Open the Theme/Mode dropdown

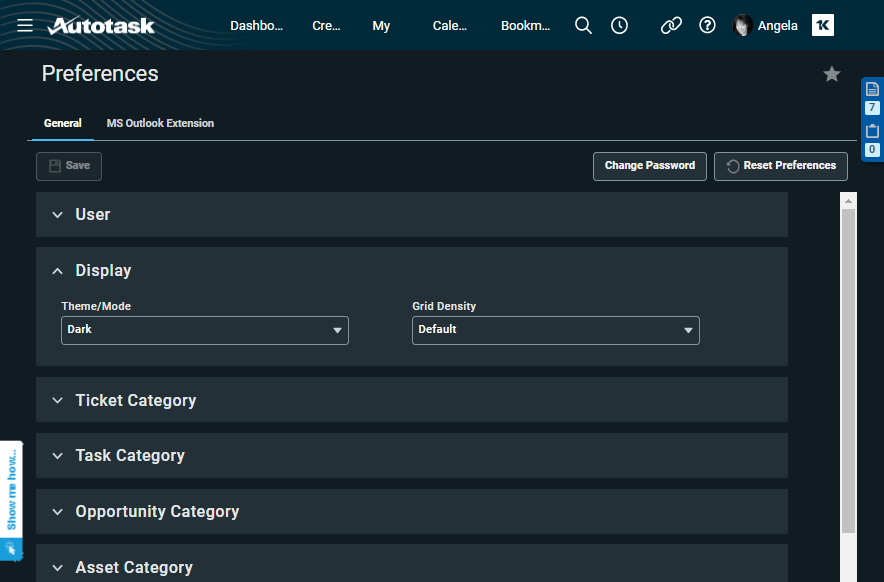pos(204,330)
